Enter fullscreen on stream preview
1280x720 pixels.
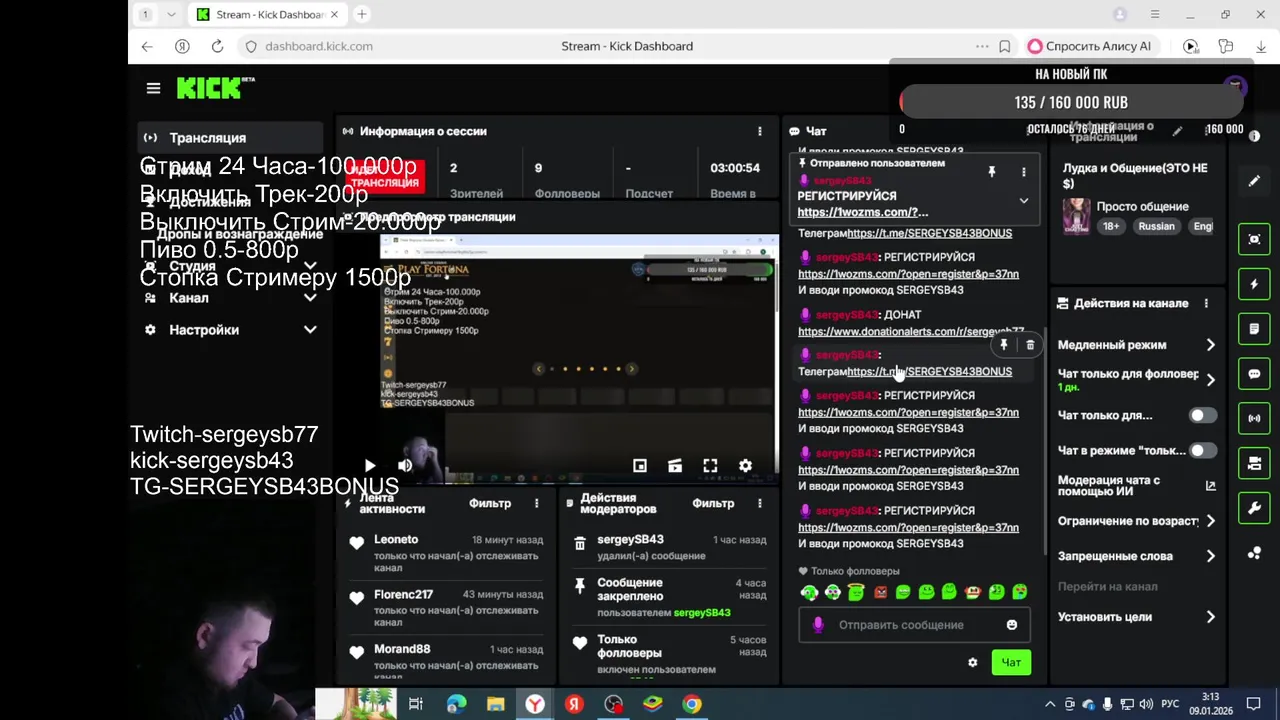[x=710, y=466]
